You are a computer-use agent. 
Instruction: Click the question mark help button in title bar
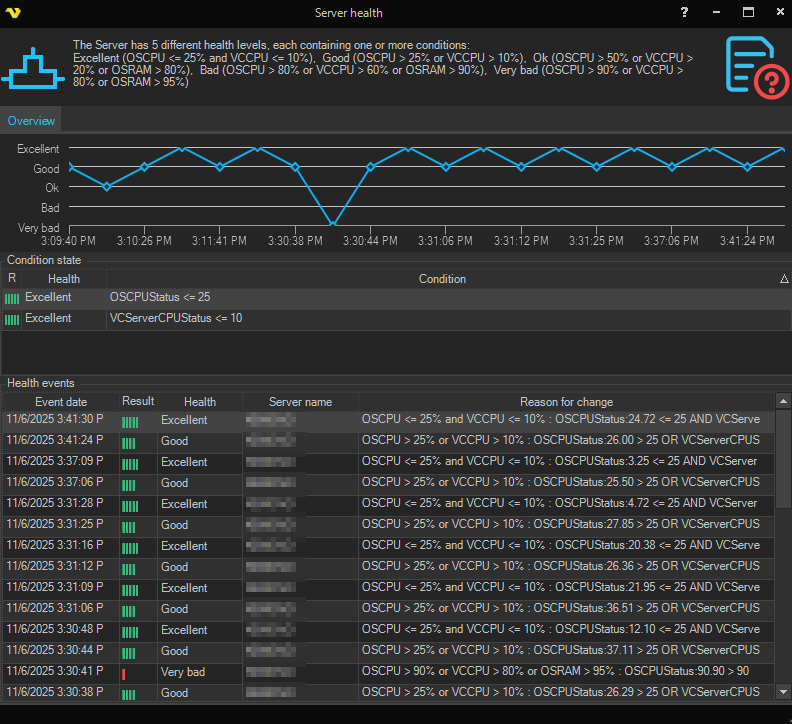pyautogui.click(x=684, y=13)
